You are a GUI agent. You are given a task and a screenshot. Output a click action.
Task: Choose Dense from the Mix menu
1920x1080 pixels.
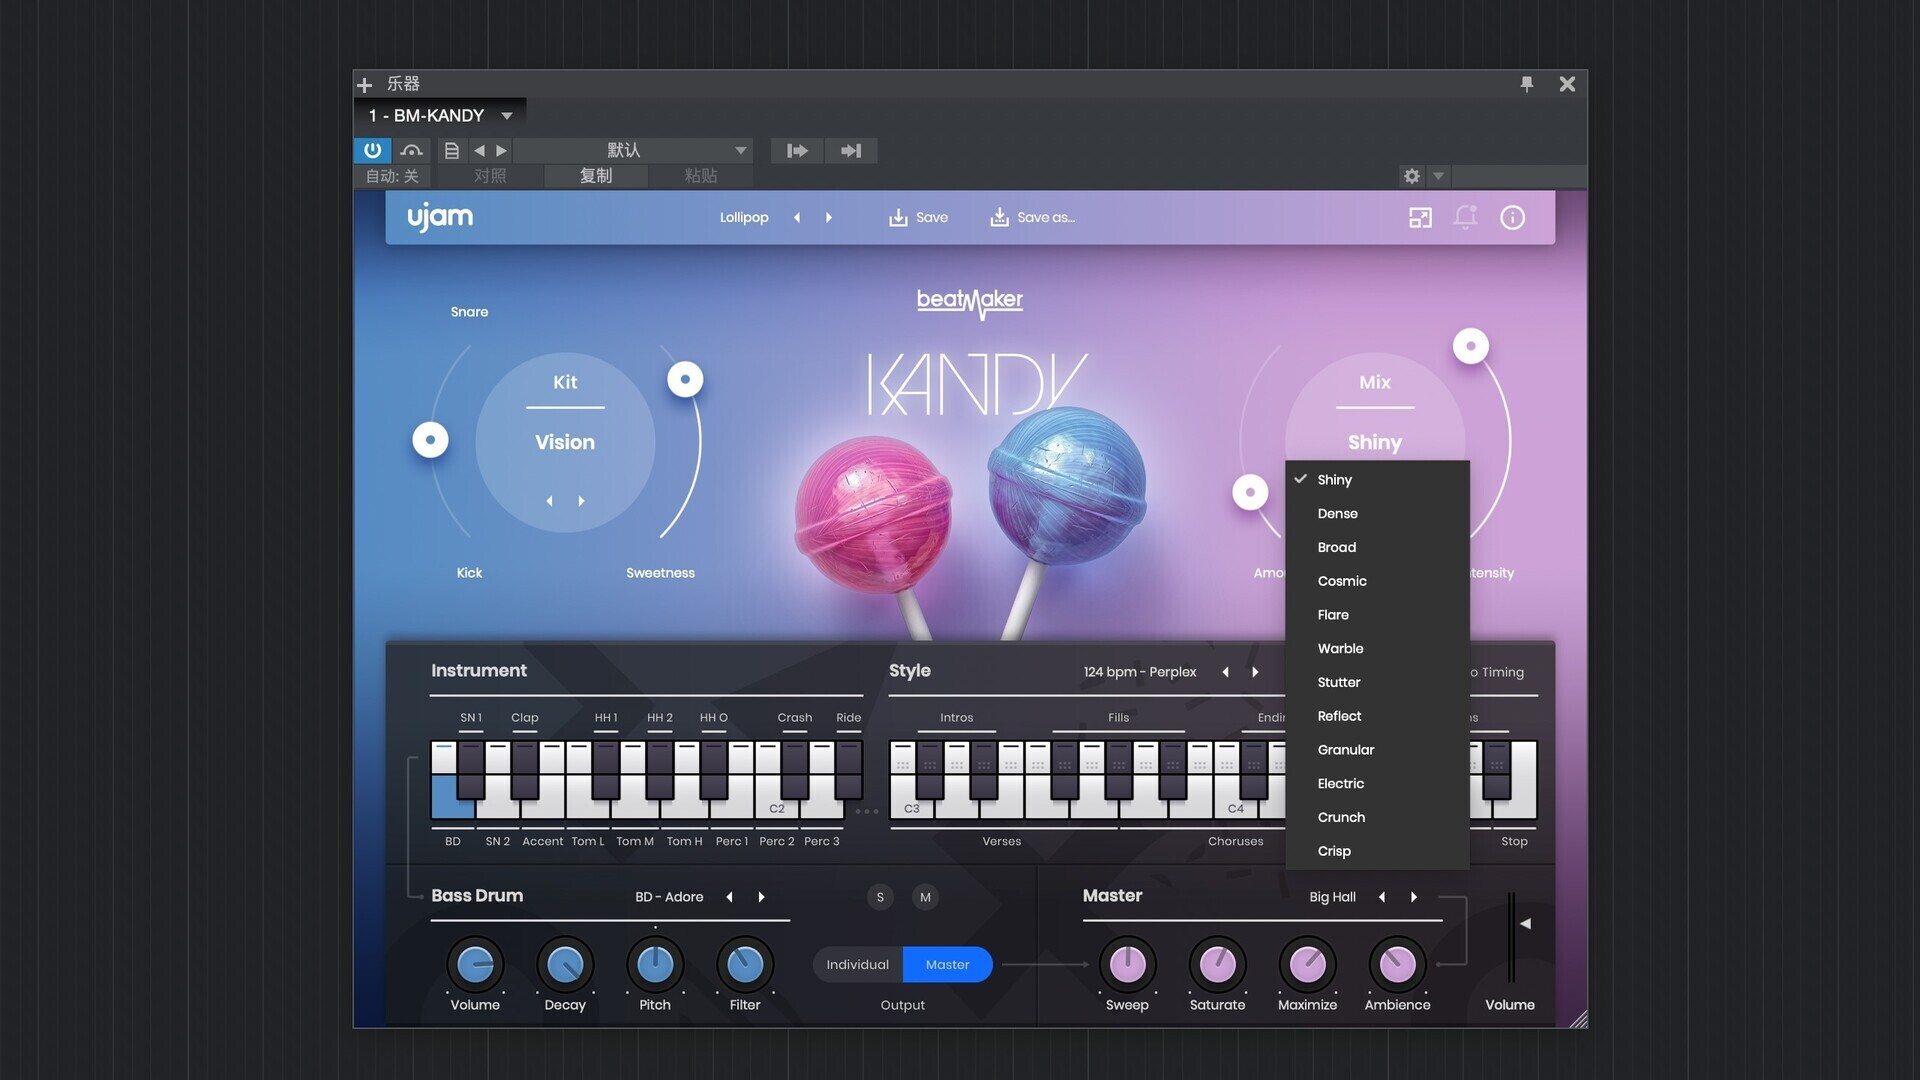pos(1377,514)
